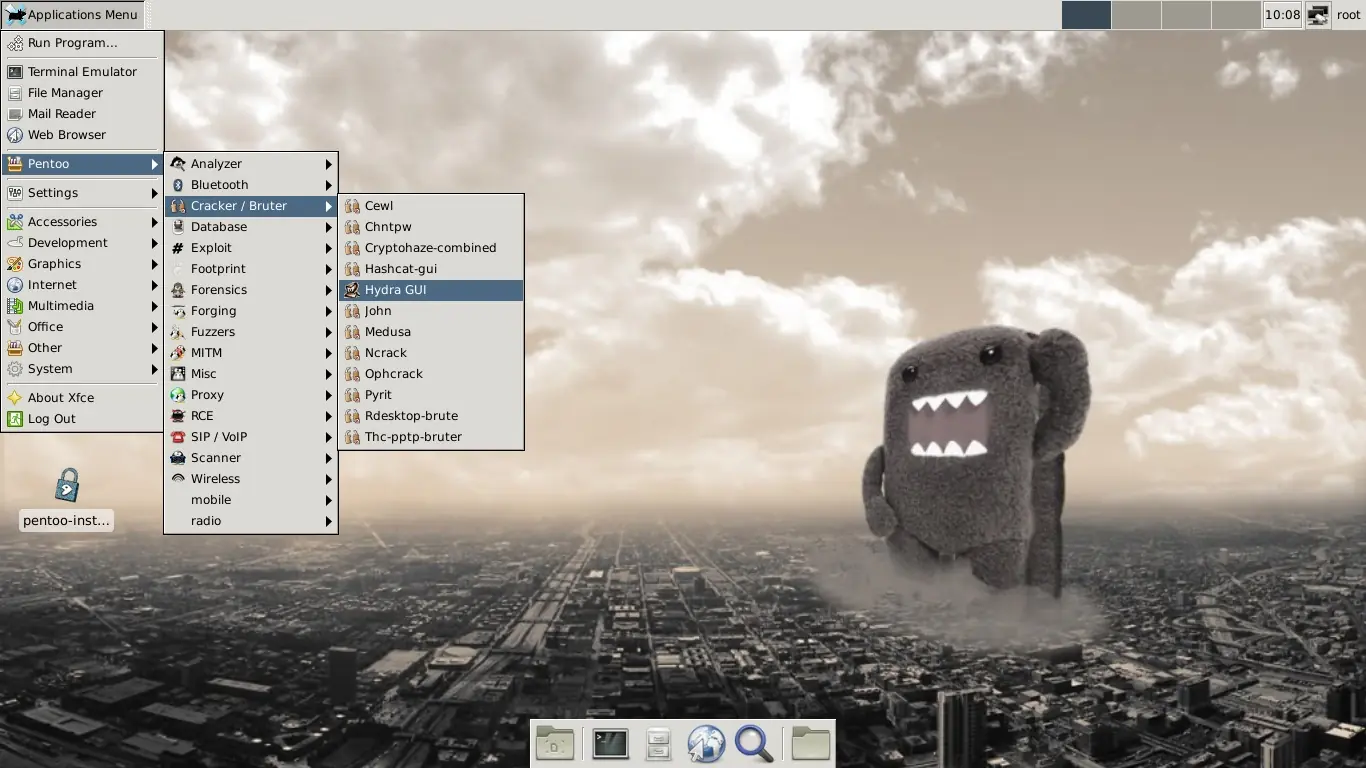
Task: Open the Misc menu category
Action: tap(251, 374)
